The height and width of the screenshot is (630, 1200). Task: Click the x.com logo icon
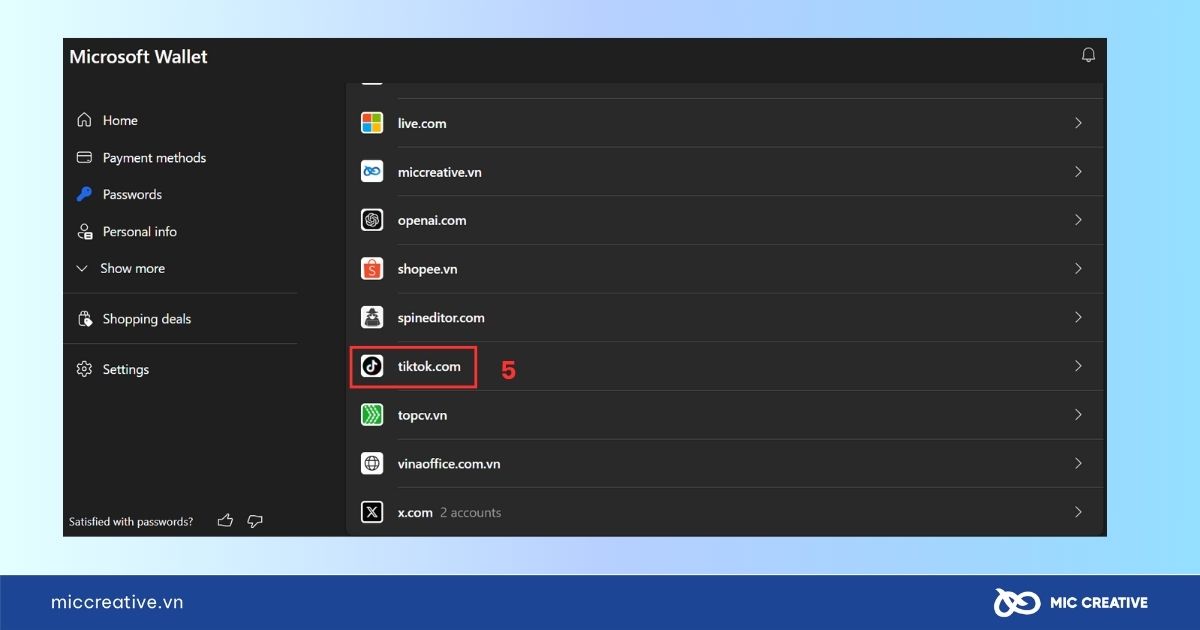372,512
